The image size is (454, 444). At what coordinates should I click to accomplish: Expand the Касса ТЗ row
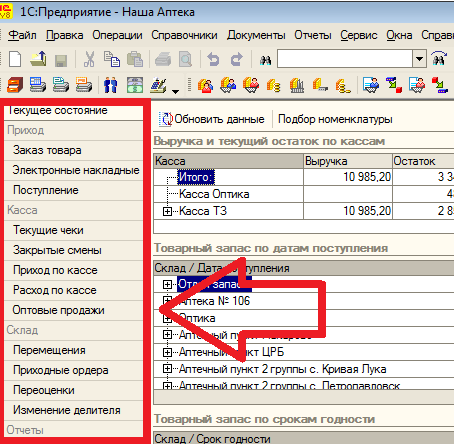pyautogui.click(x=167, y=211)
